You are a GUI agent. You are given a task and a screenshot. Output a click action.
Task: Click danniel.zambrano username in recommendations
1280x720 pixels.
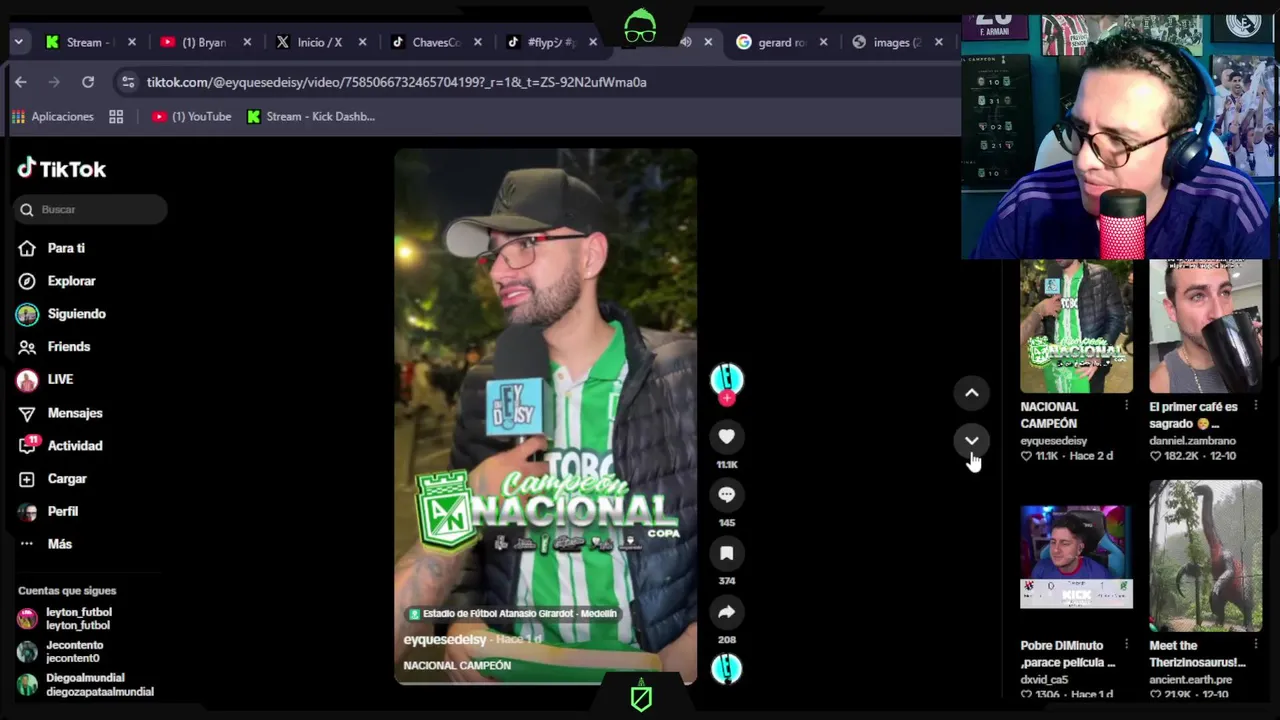coord(1192,440)
